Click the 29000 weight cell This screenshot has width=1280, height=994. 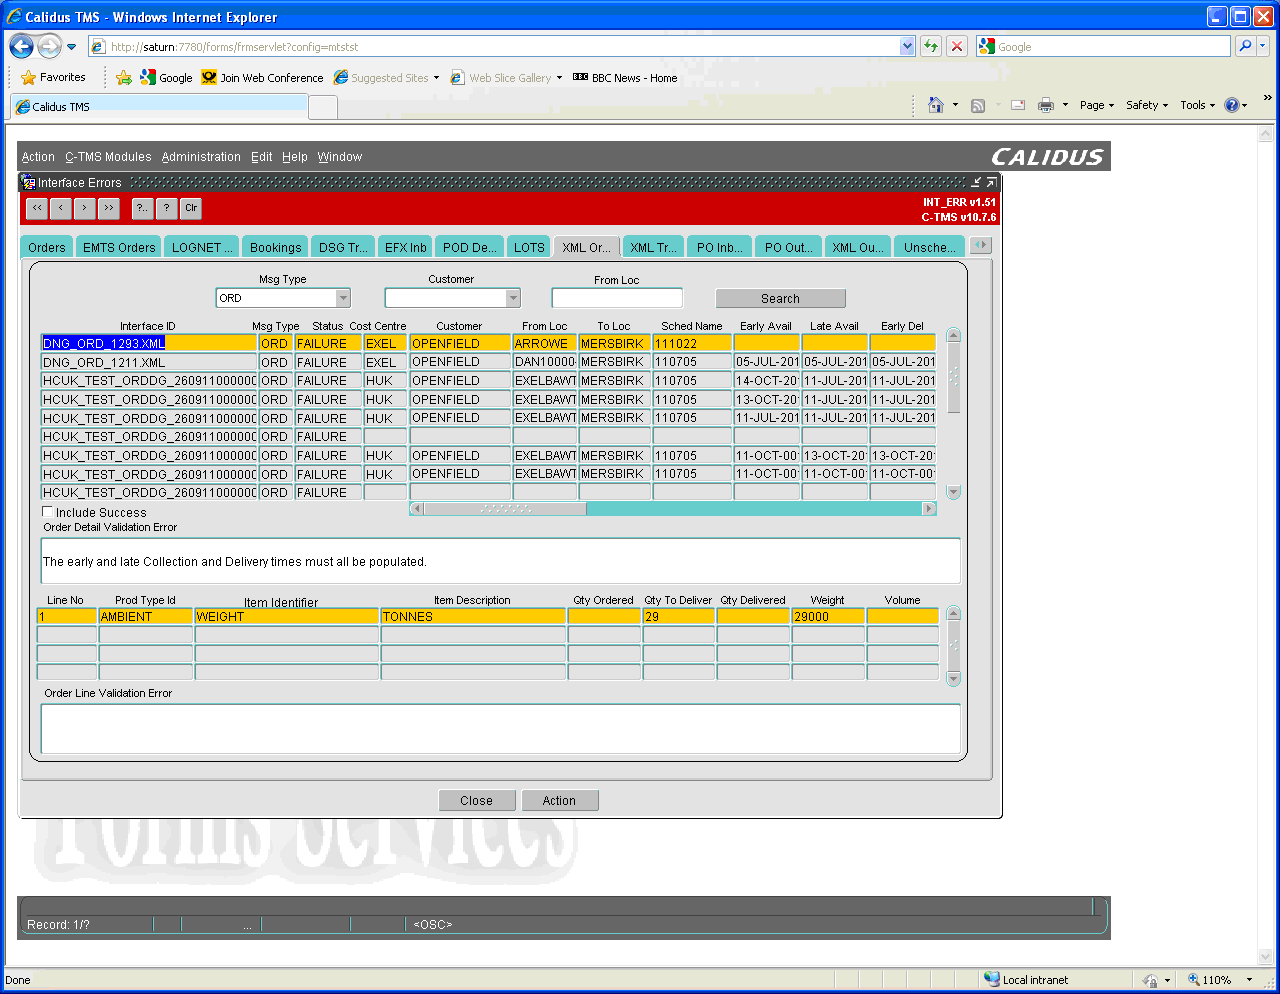pos(827,616)
